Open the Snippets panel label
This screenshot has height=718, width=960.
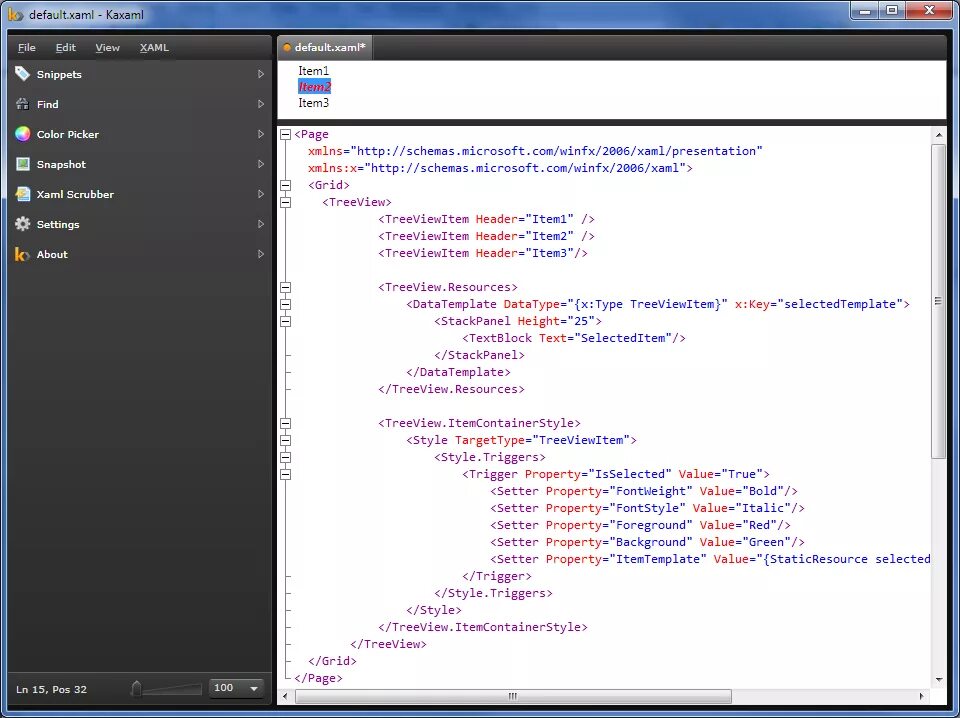point(59,75)
